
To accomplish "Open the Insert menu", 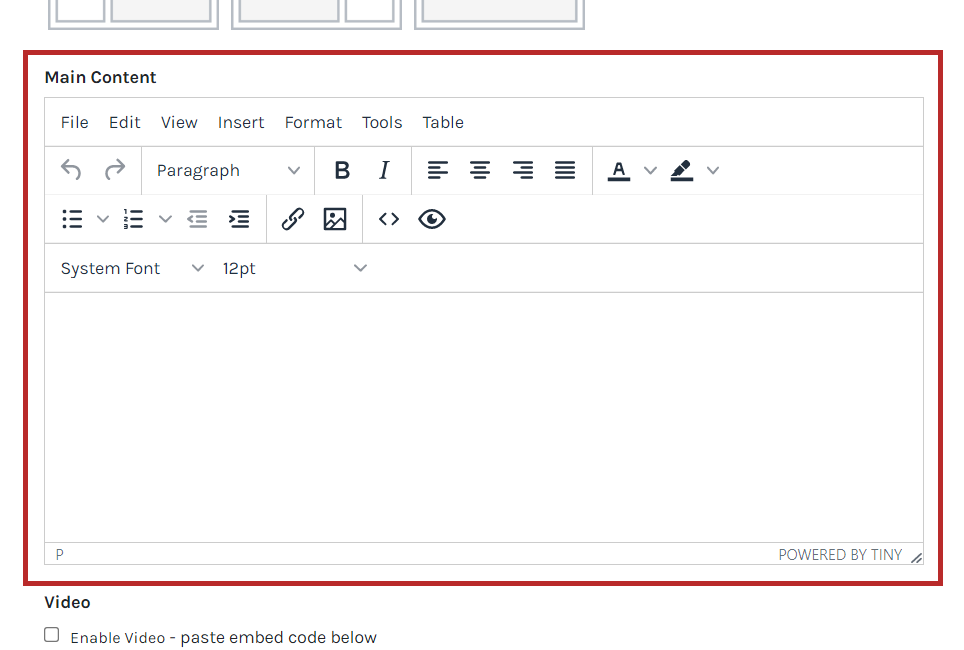I will [241, 122].
